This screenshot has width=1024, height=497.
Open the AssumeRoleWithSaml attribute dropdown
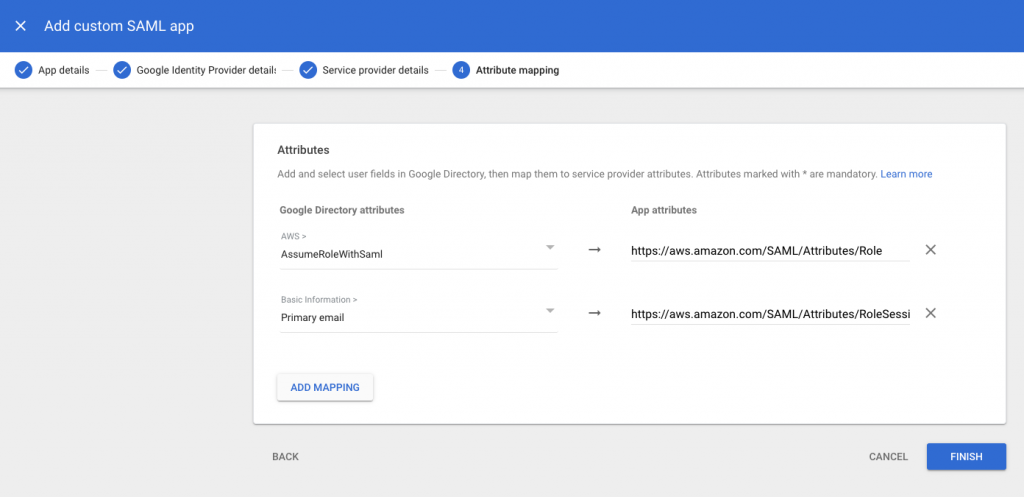pos(549,248)
